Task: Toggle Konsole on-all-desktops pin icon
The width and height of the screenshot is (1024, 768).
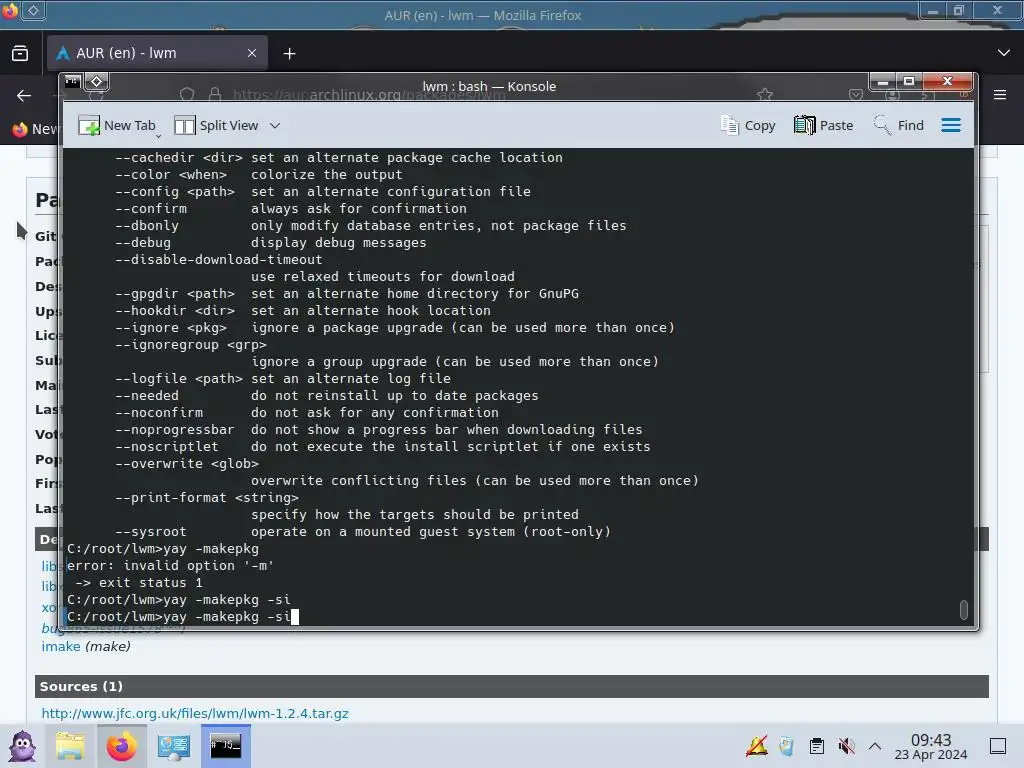Action: coord(97,82)
